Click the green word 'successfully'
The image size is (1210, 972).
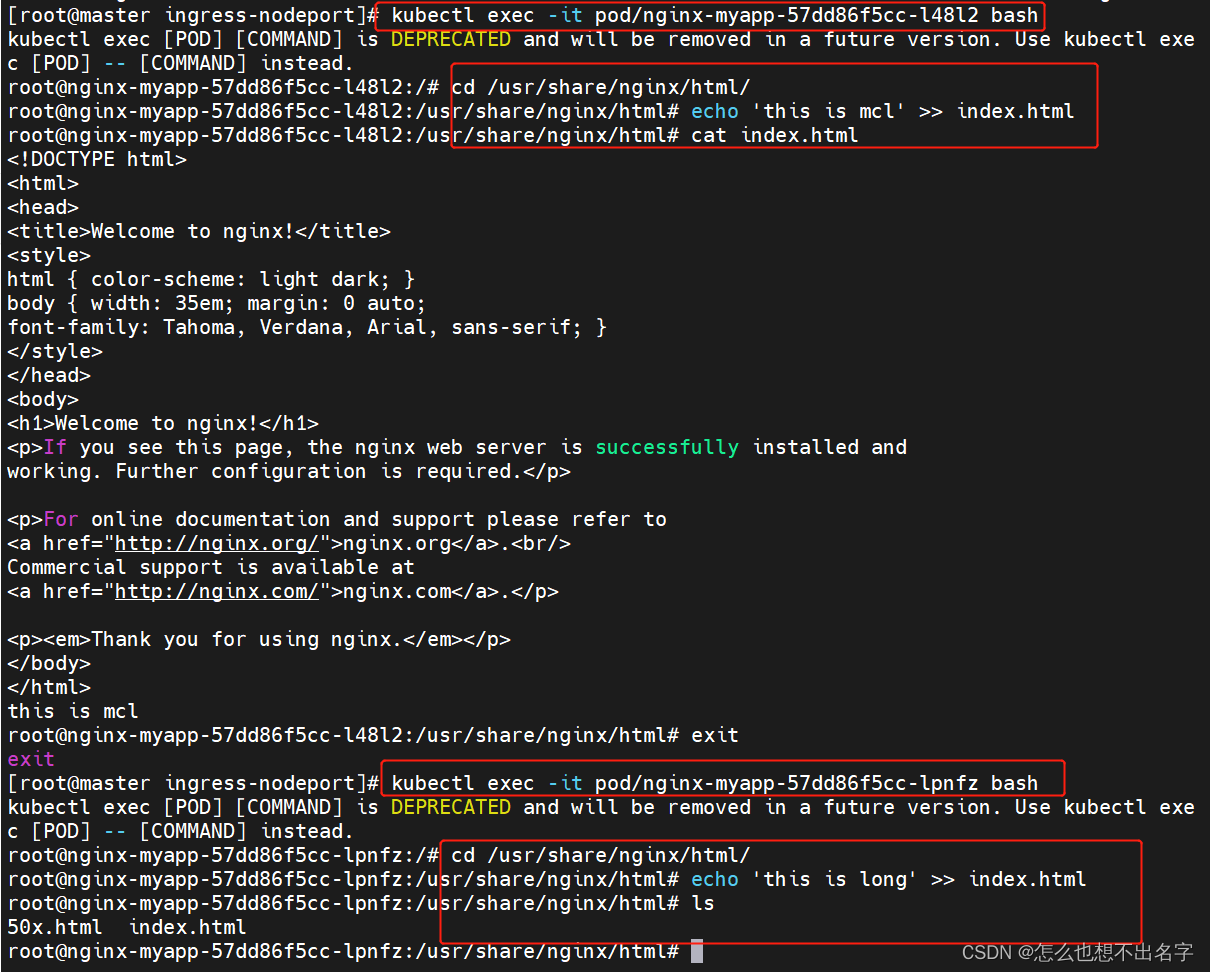pyautogui.click(x=667, y=447)
